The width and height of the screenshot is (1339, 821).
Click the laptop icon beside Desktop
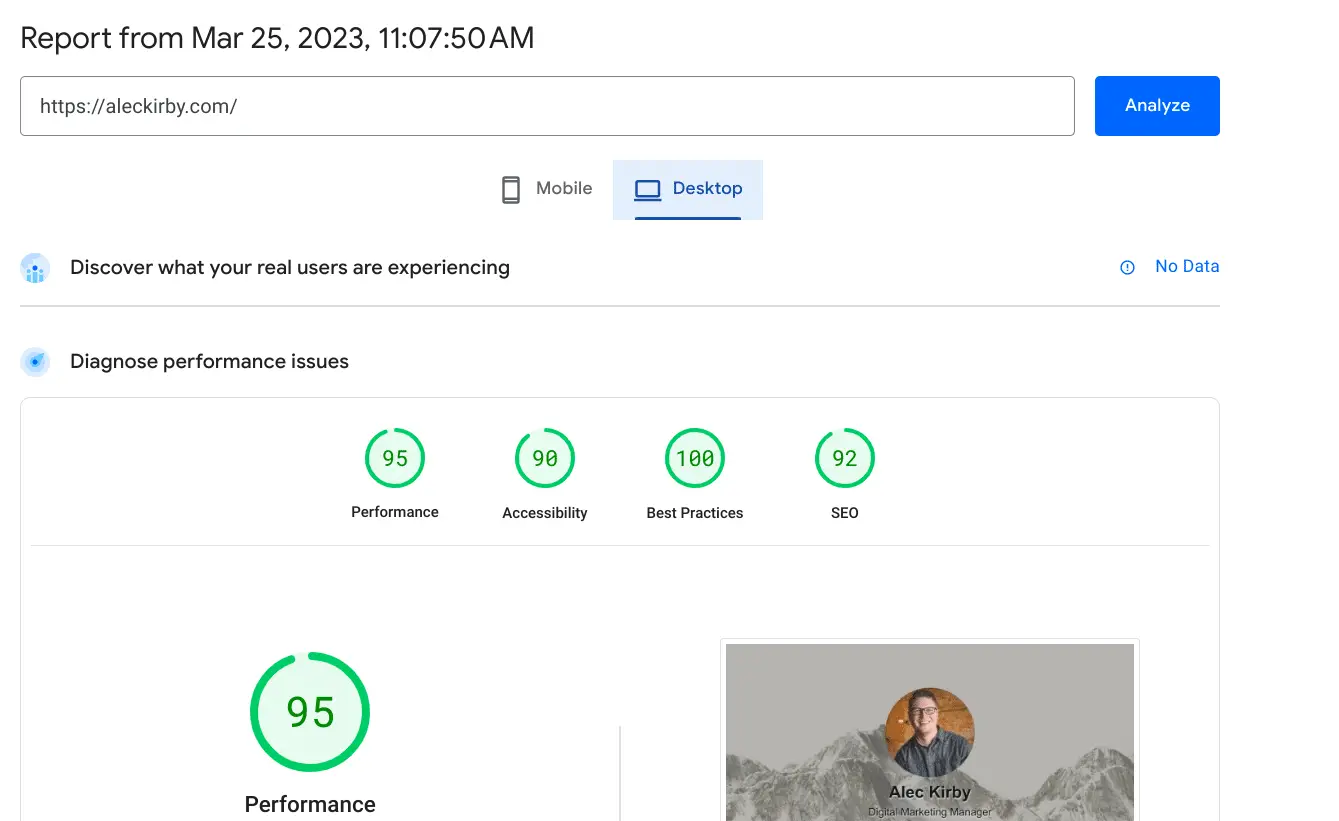(649, 189)
